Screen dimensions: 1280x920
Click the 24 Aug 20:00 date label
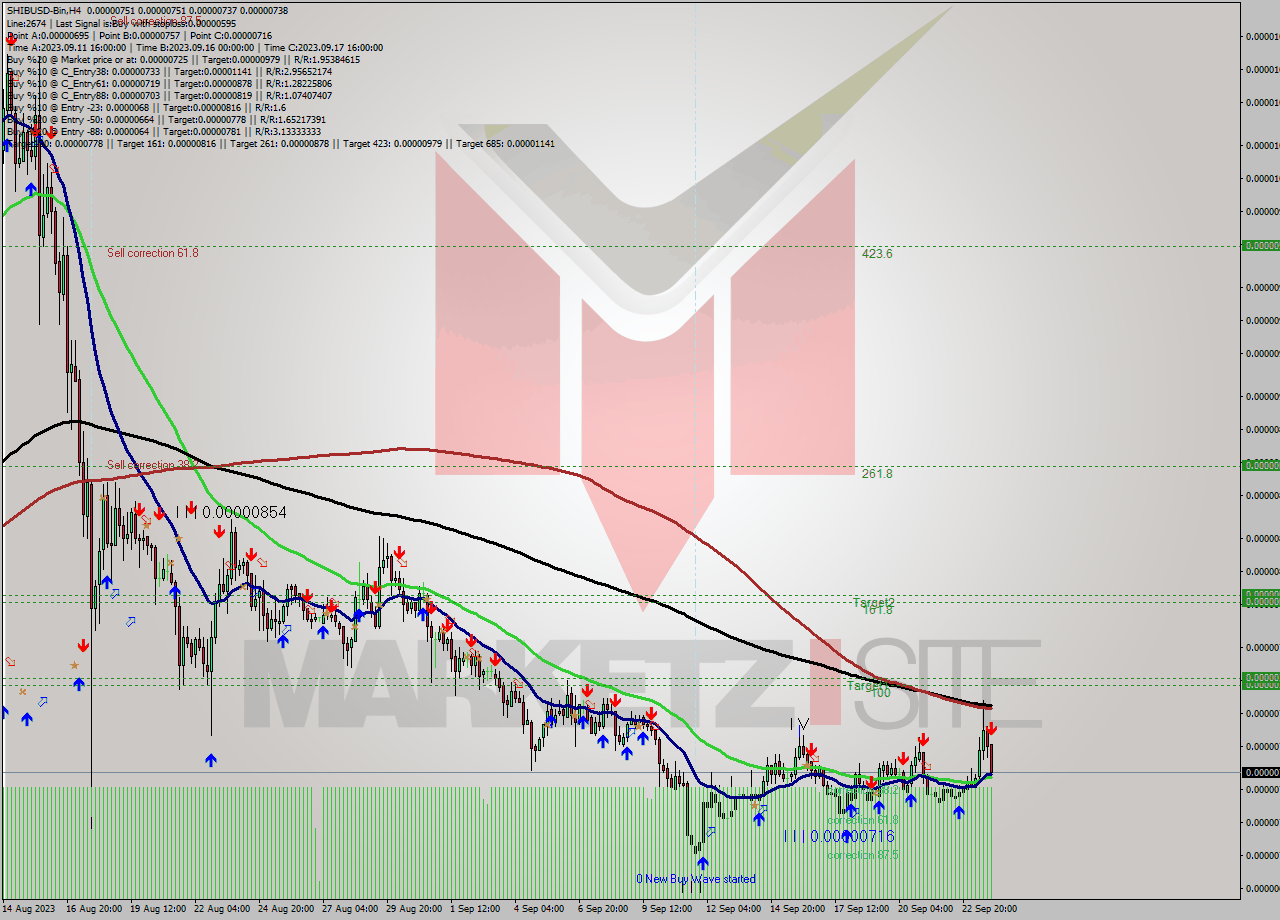click(x=286, y=909)
